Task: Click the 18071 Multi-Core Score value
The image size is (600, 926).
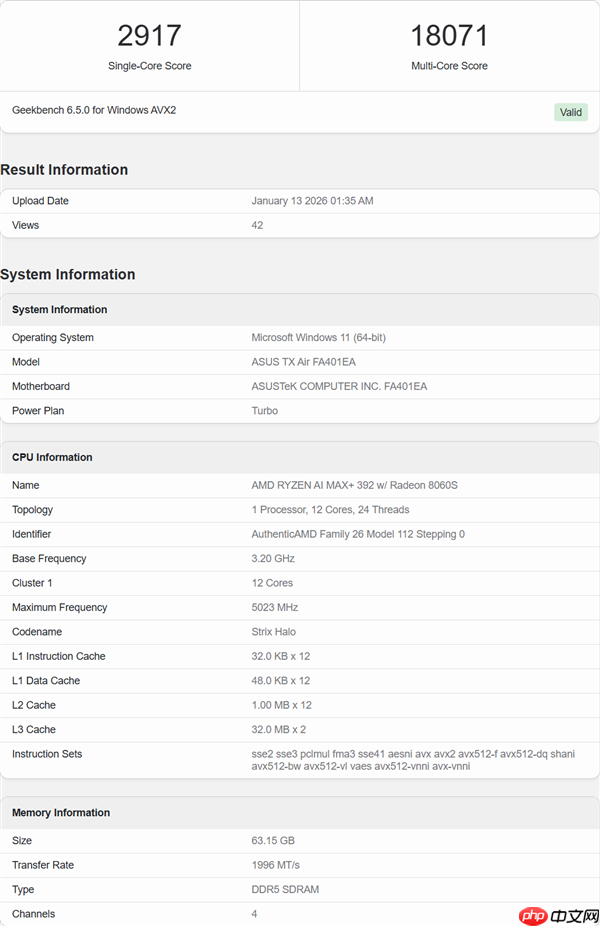Action: click(449, 36)
